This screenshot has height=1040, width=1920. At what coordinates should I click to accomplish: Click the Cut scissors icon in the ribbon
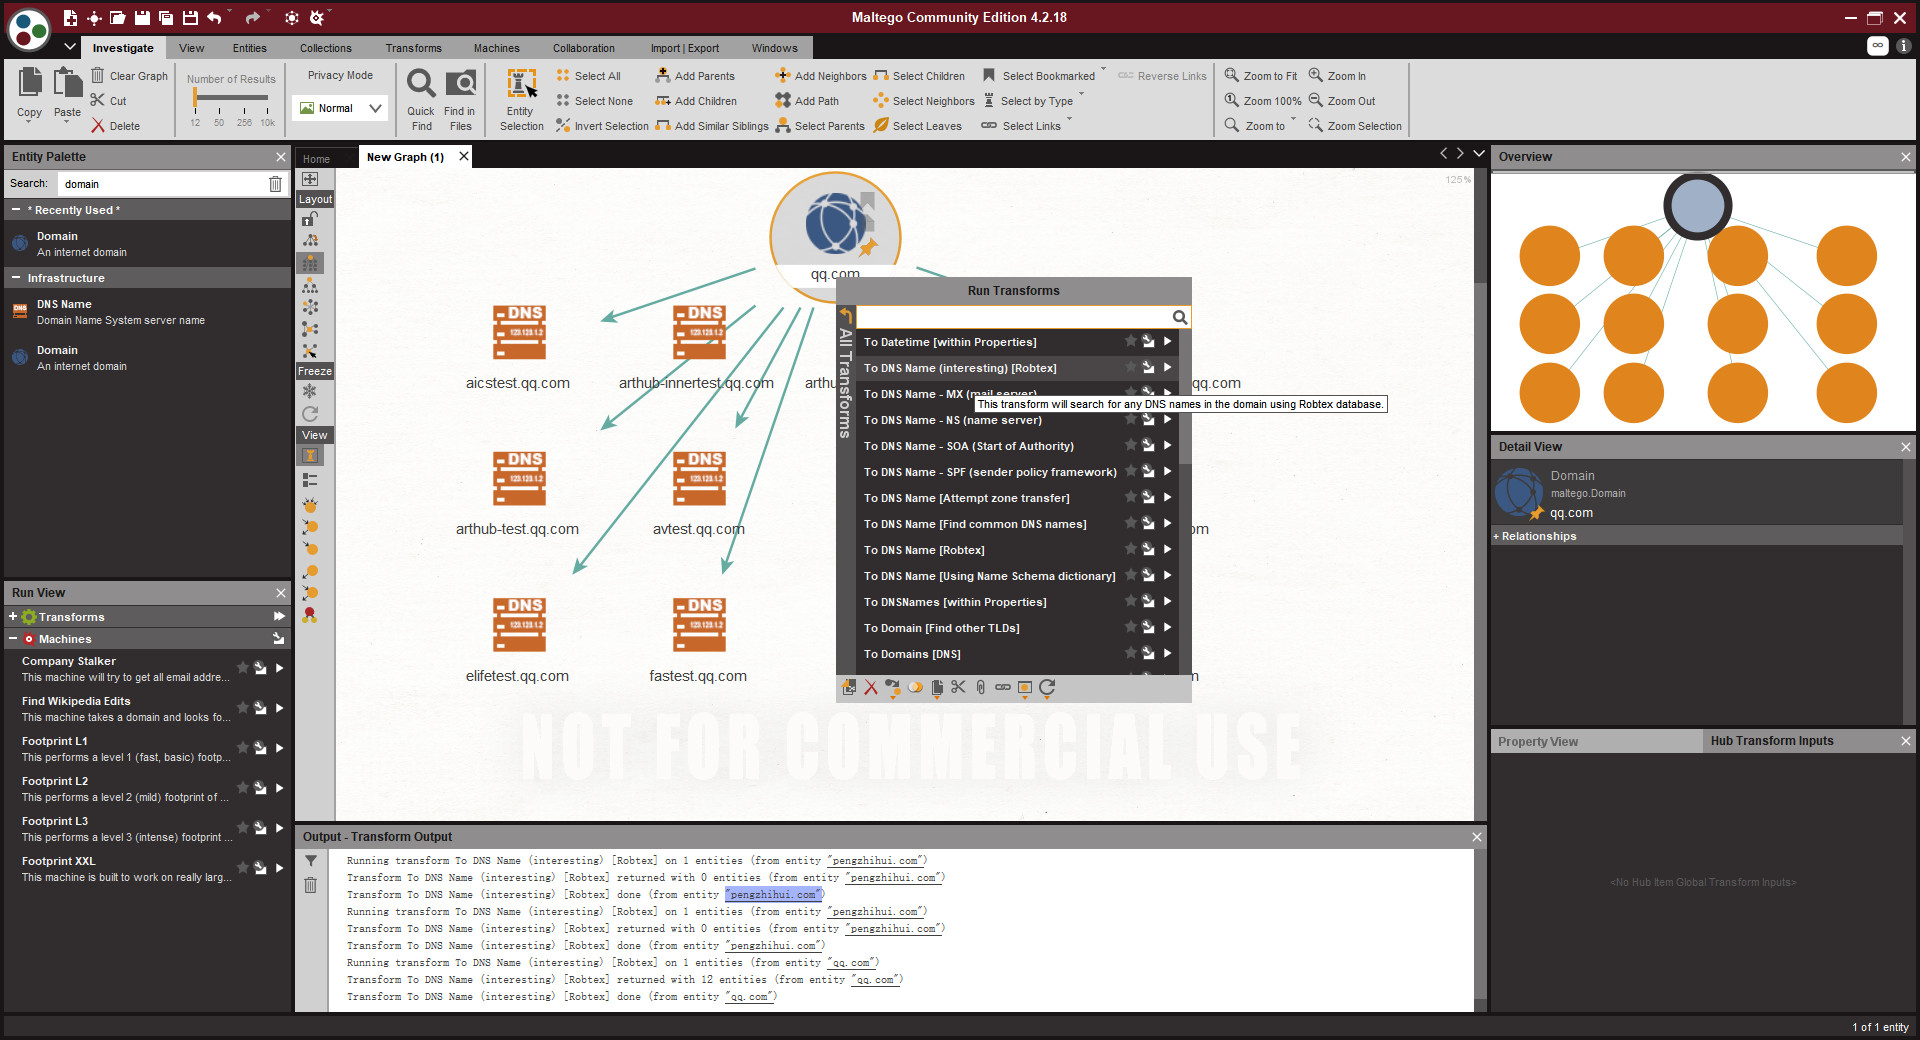click(x=98, y=100)
